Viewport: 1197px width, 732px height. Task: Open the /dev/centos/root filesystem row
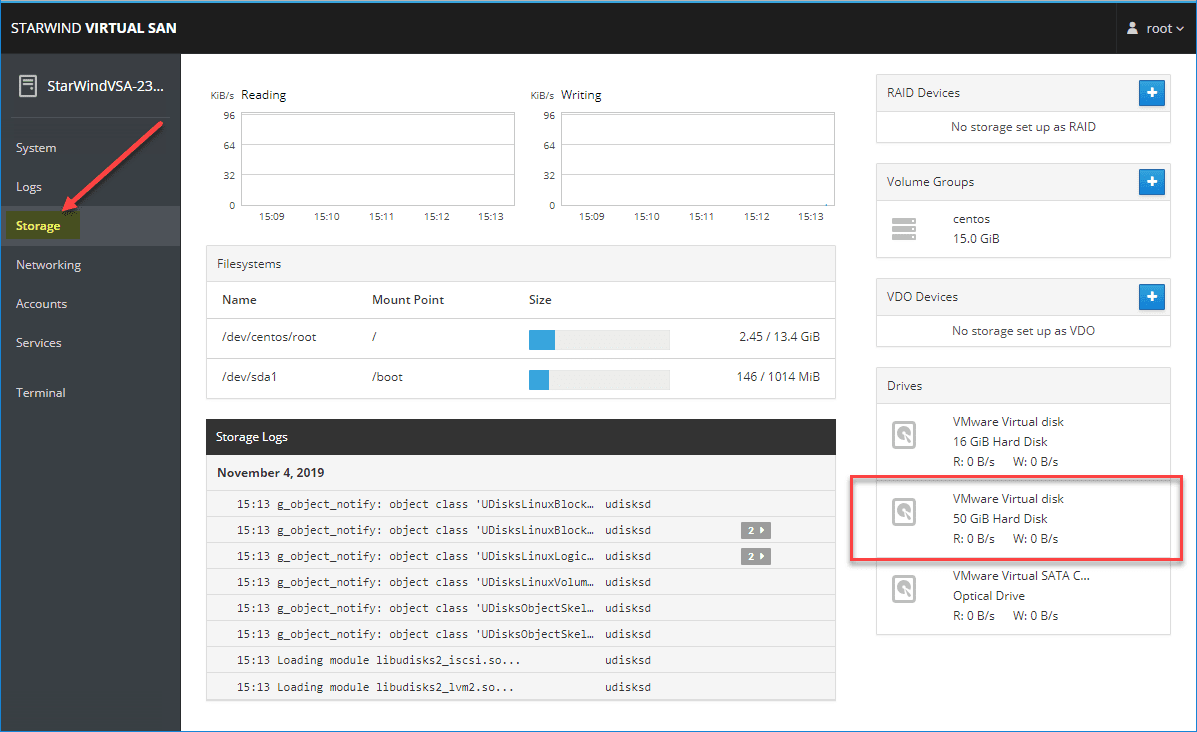coord(521,337)
